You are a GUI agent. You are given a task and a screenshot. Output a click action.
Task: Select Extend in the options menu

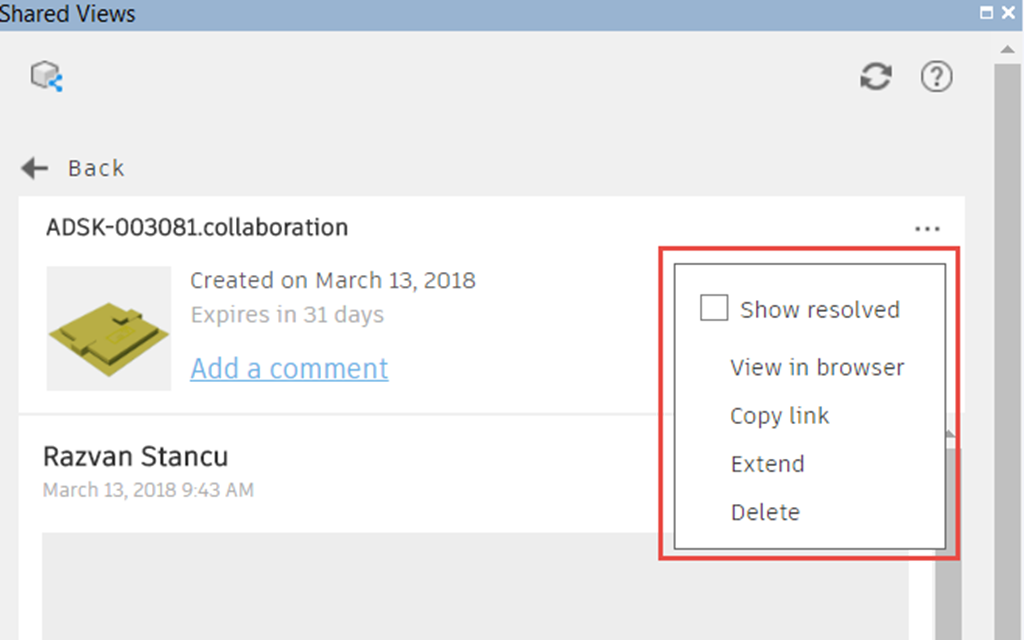click(x=767, y=464)
